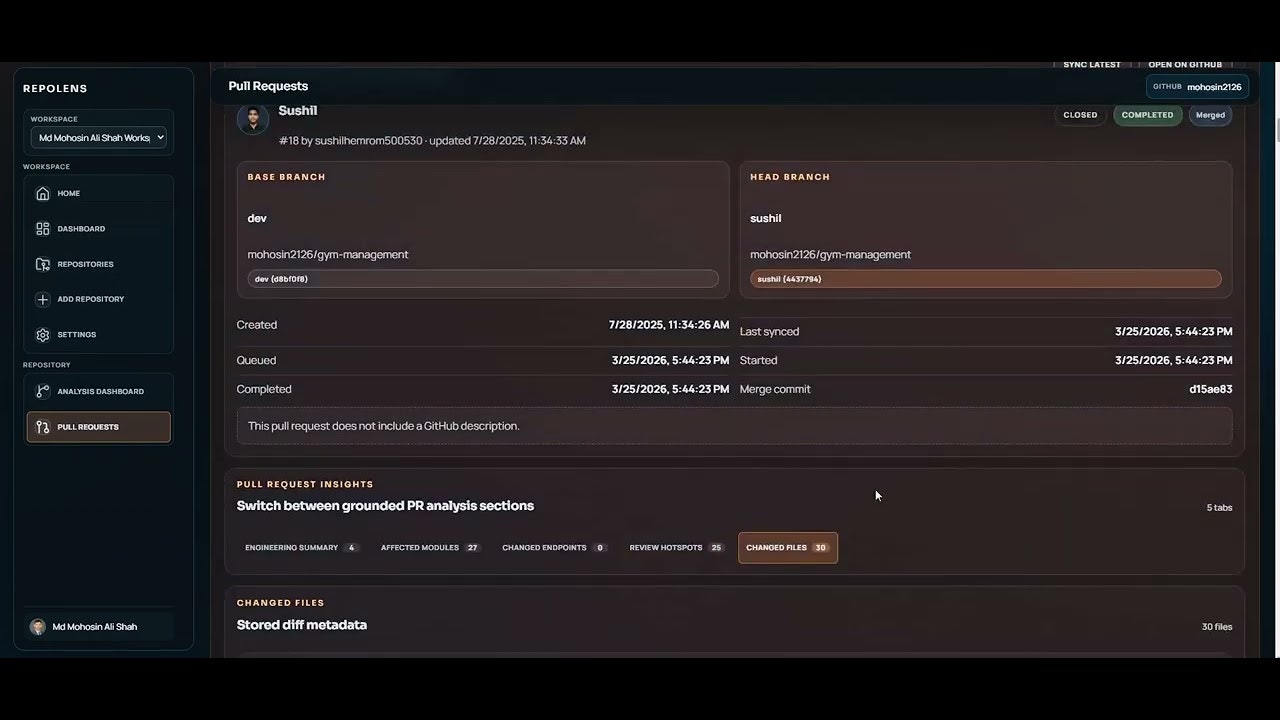The width and height of the screenshot is (1280, 720).
Task: Click the GITHUB mohosin2126 account badge
Action: (x=1197, y=86)
